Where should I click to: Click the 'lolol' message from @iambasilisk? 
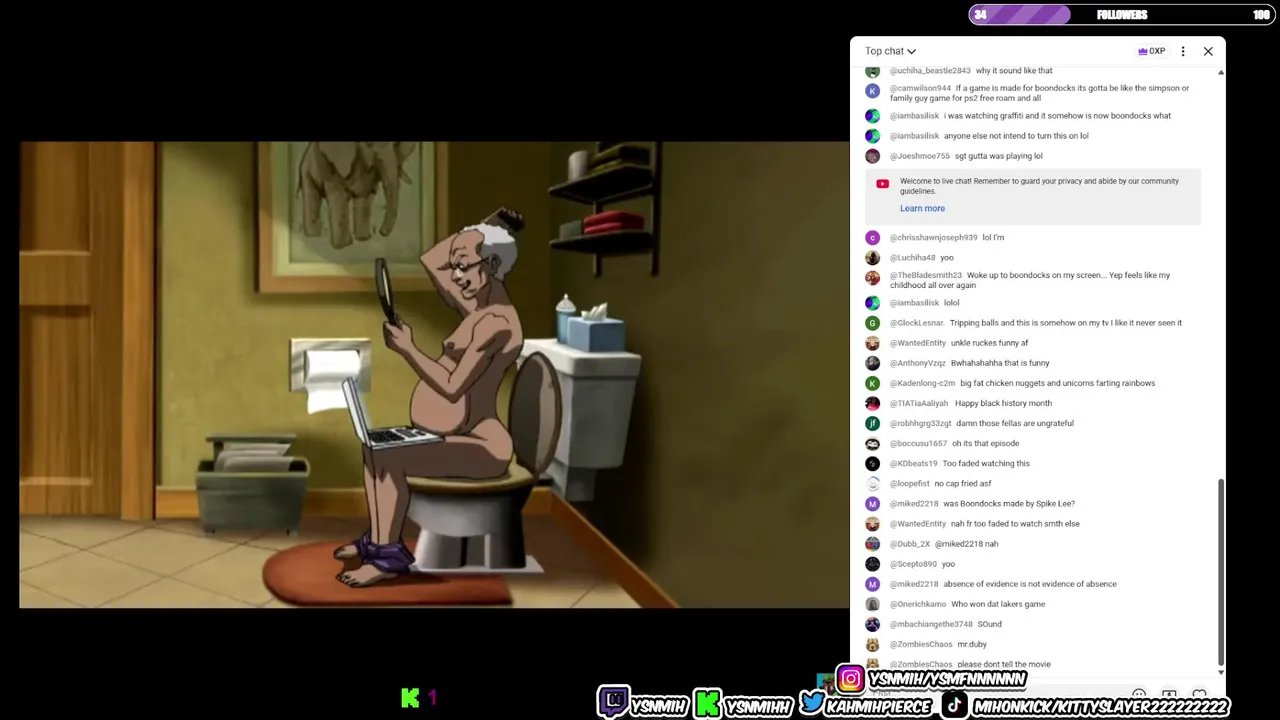[951, 303]
